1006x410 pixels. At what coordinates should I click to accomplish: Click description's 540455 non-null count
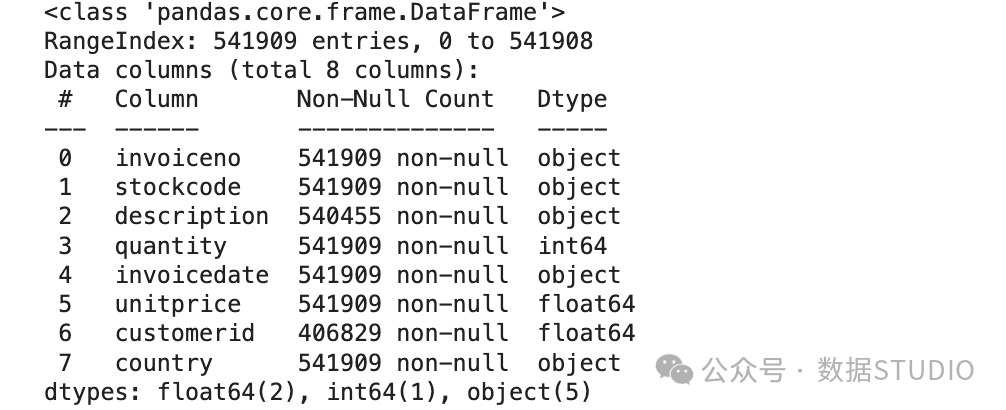click(x=402, y=217)
